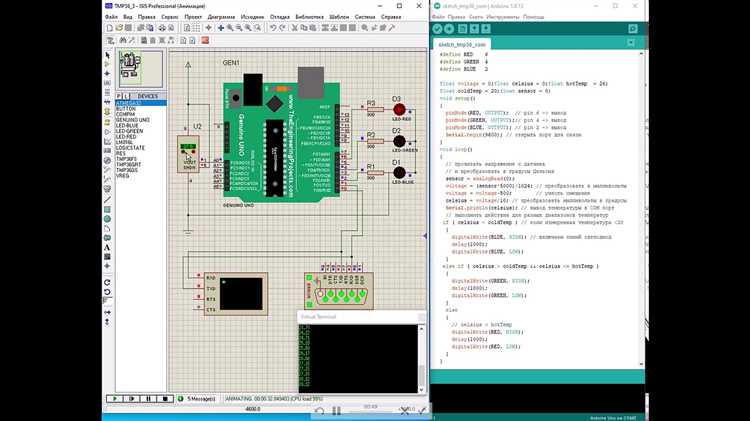750x421 pixels.
Task: Click the P pick devices button
Action: [x=119, y=96]
